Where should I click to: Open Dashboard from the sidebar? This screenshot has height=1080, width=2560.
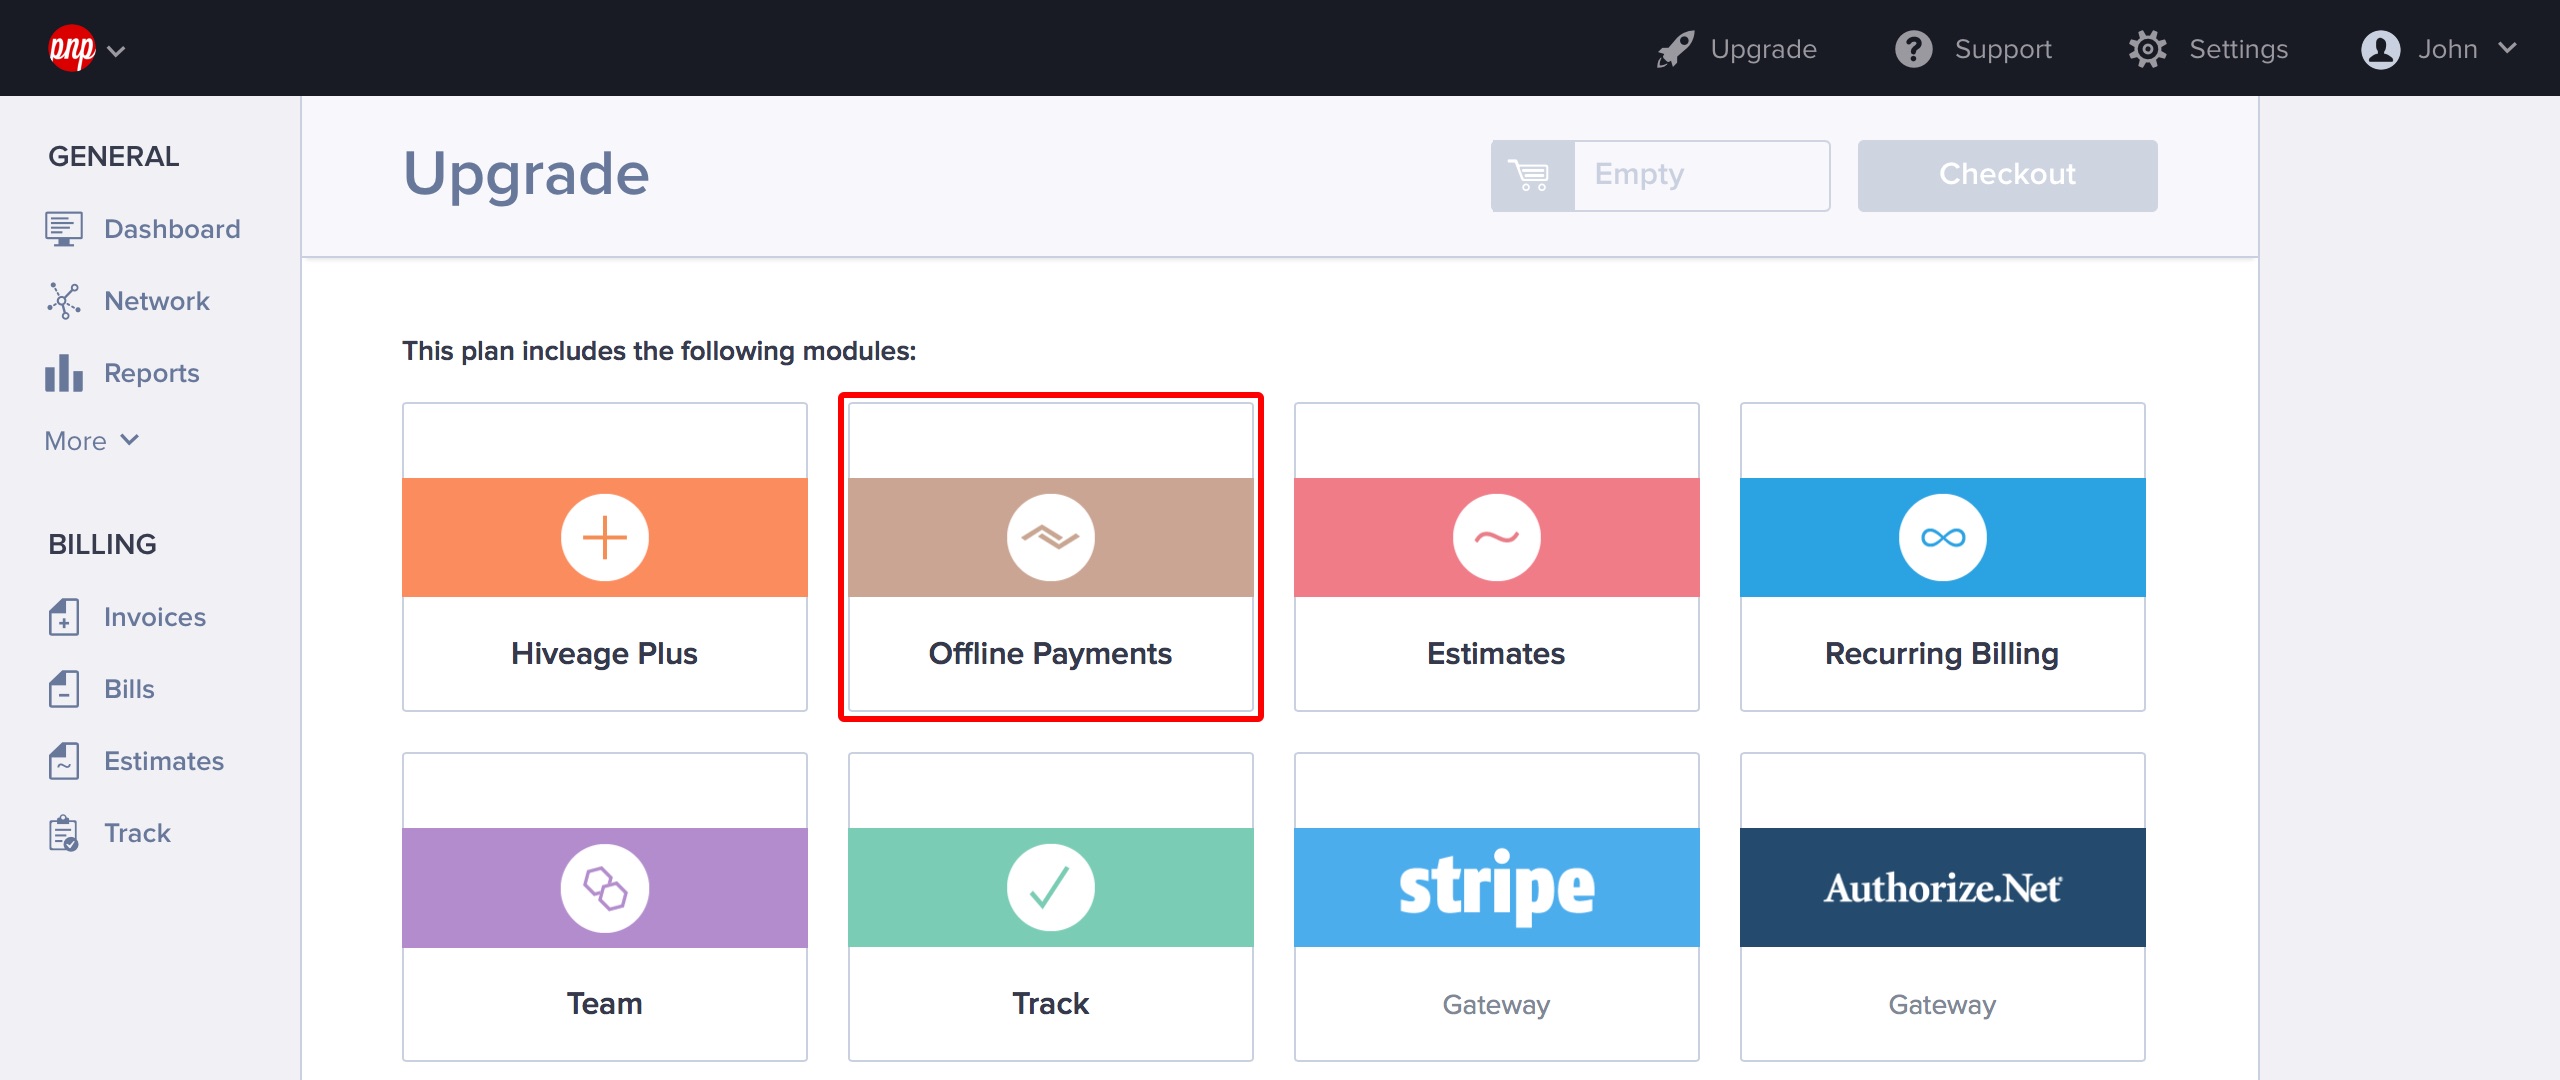(171, 229)
